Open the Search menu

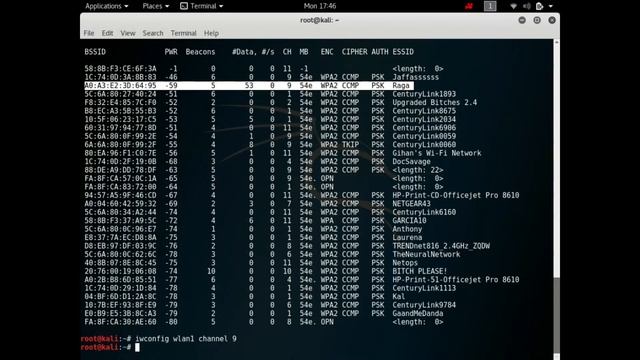[153, 33]
